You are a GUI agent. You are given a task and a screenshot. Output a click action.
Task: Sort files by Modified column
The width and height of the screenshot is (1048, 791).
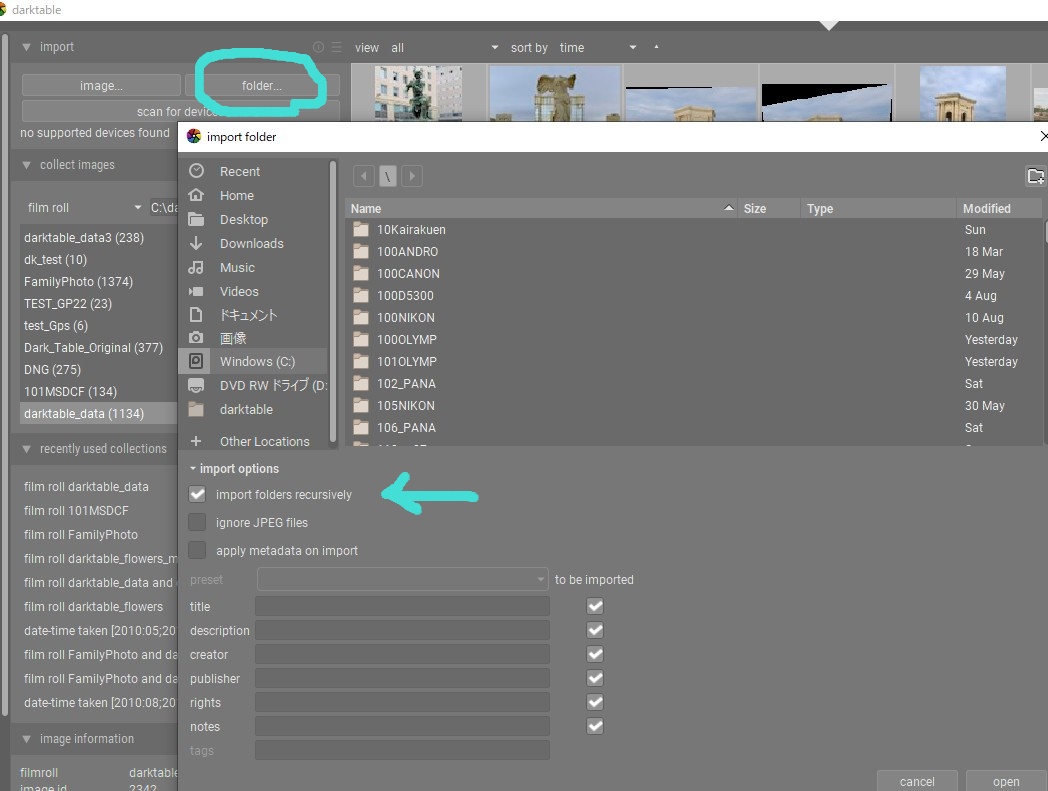pos(999,209)
